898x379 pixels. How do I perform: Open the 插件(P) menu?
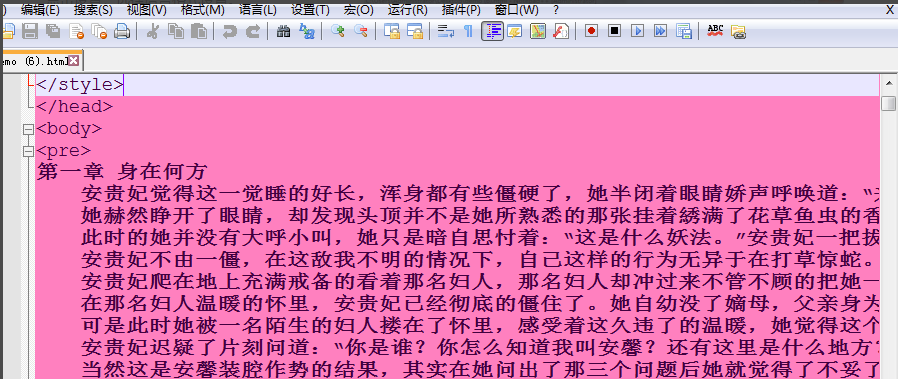[462, 10]
